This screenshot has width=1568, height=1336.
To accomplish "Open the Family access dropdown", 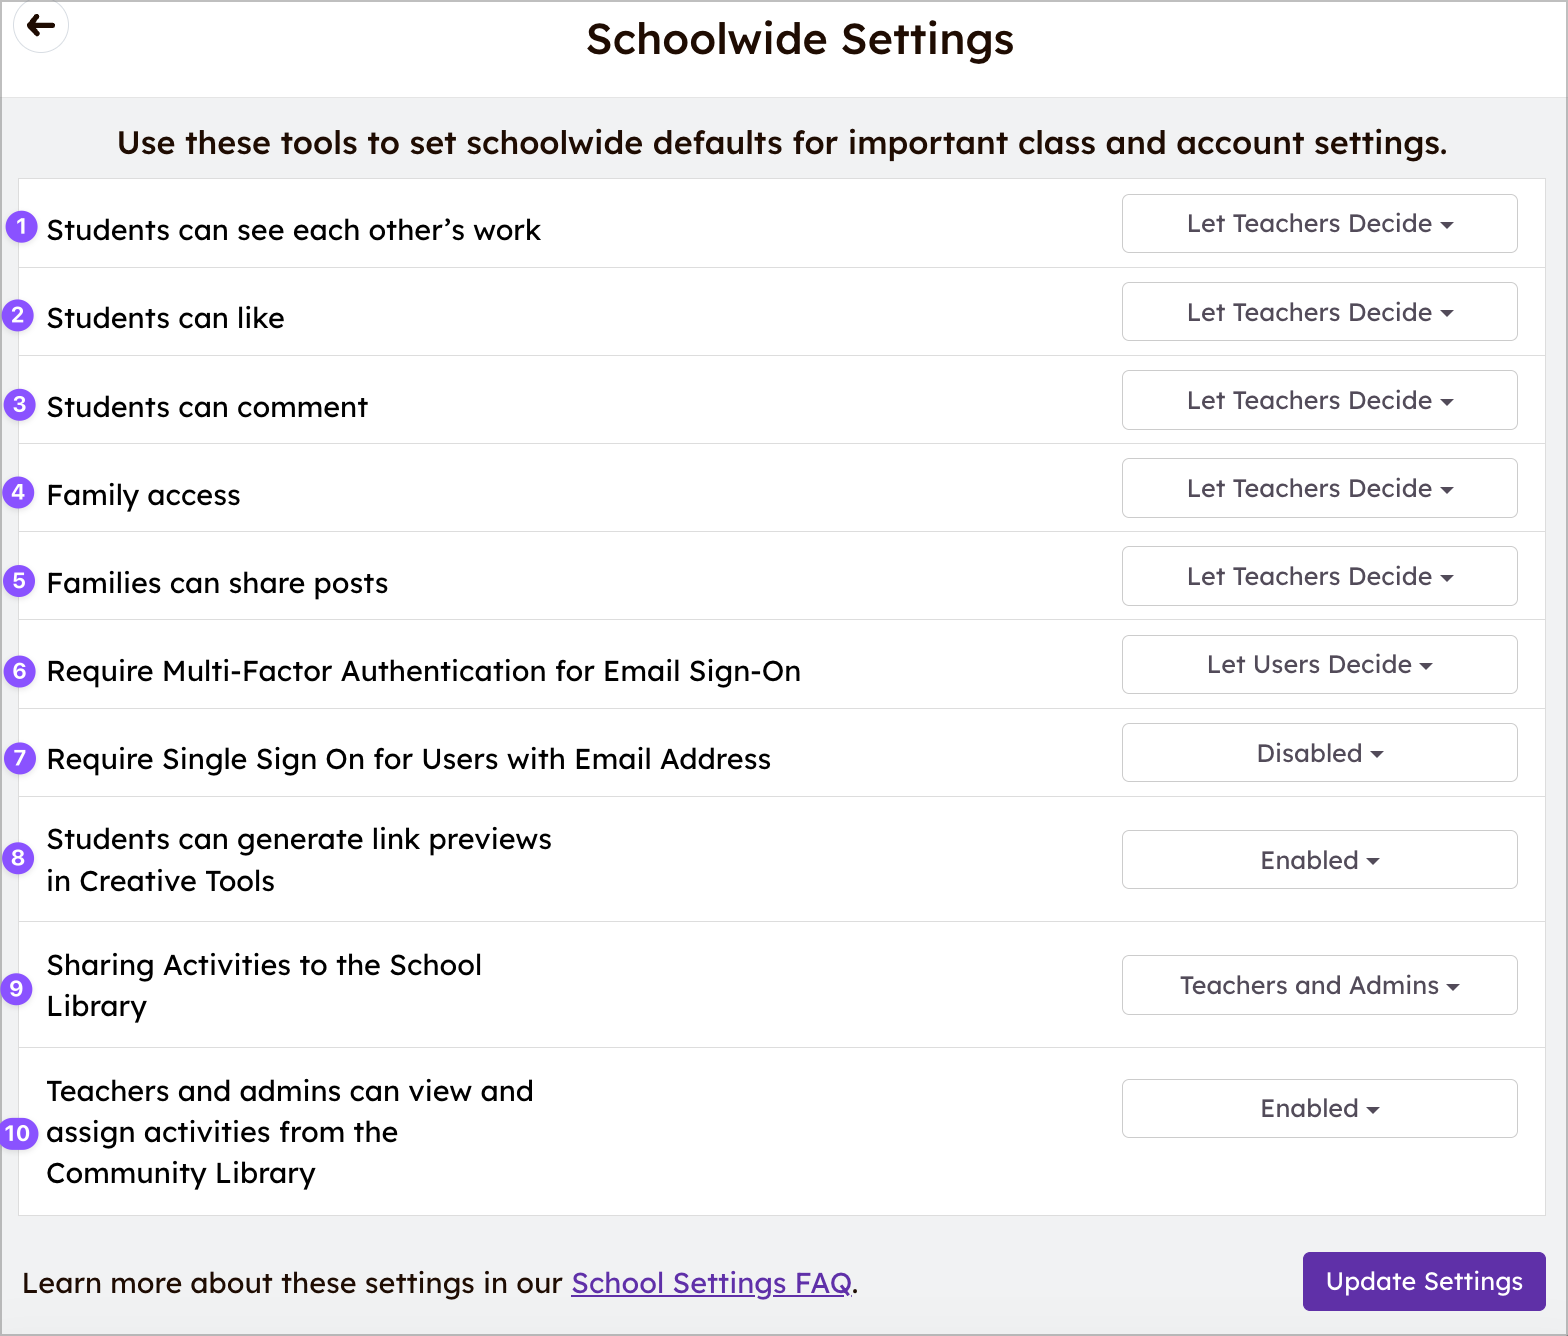I will pos(1318,488).
